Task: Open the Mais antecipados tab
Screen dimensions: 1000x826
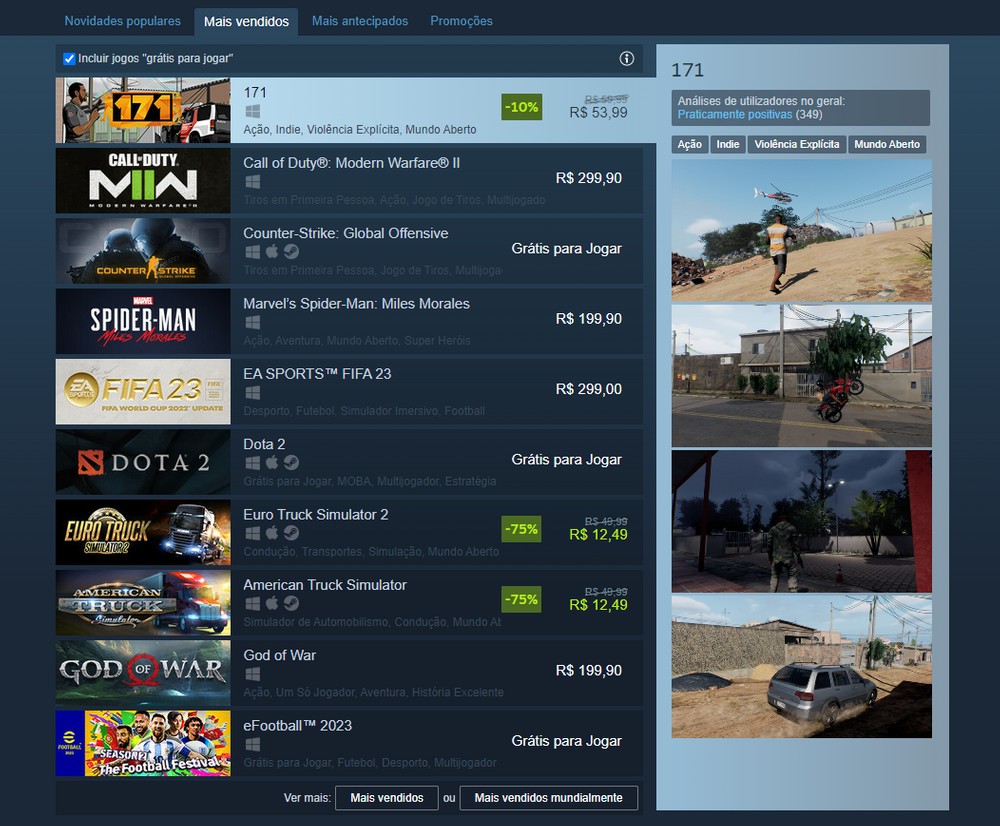Action: coord(360,21)
